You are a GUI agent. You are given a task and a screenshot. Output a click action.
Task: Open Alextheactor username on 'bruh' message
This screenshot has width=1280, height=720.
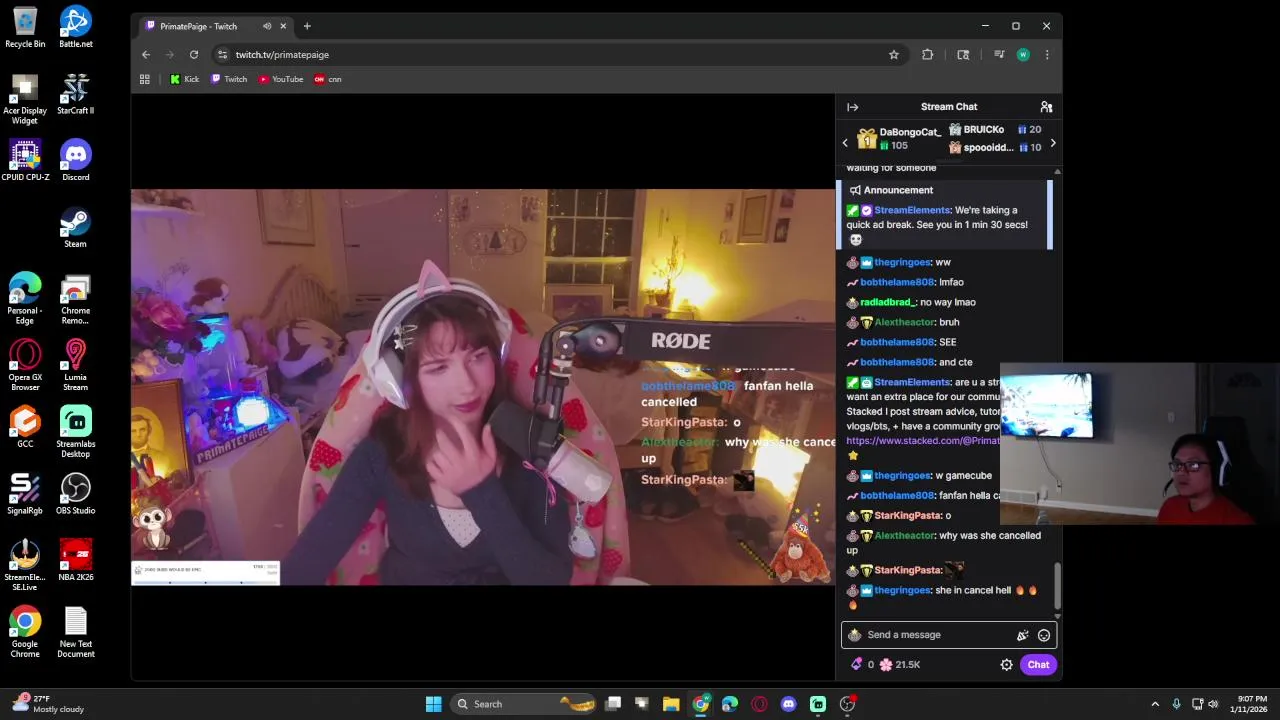point(904,322)
